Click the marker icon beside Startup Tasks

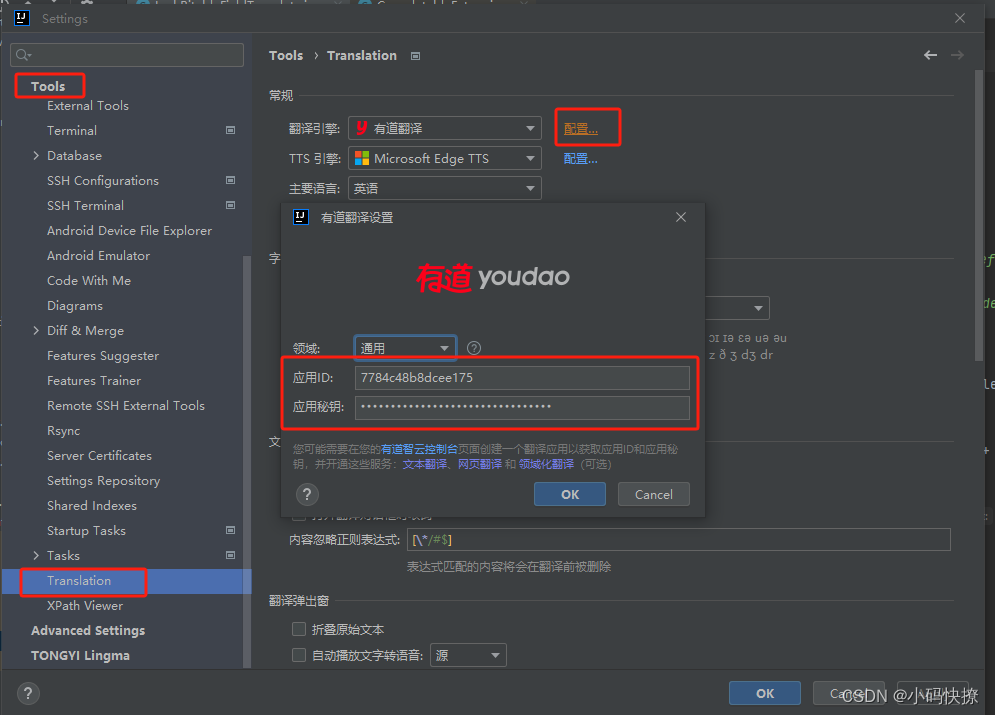click(230, 530)
